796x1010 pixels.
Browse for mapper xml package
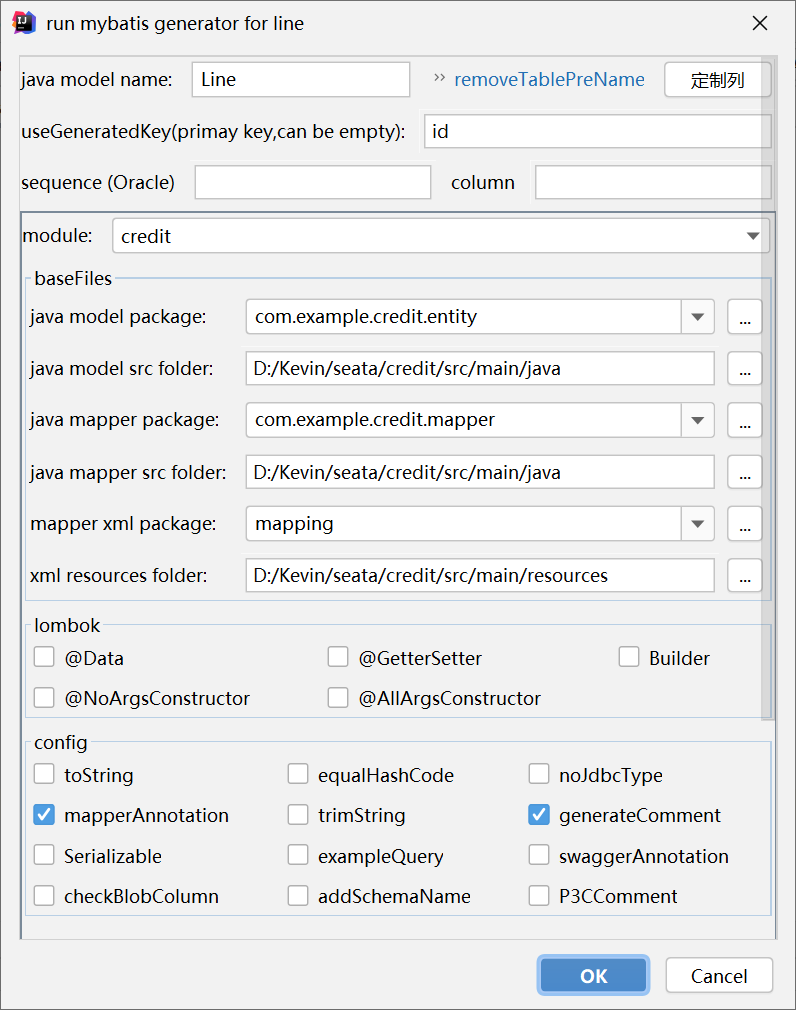(x=744, y=524)
